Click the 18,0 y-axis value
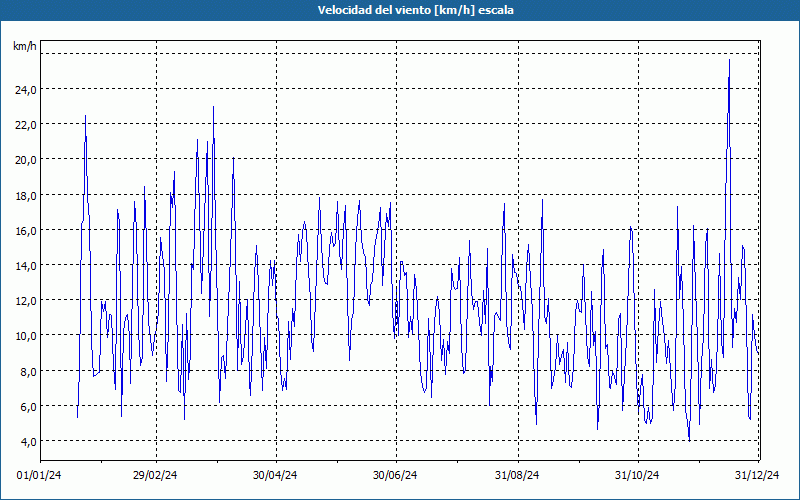The height and width of the screenshot is (500, 800). [x=26, y=195]
